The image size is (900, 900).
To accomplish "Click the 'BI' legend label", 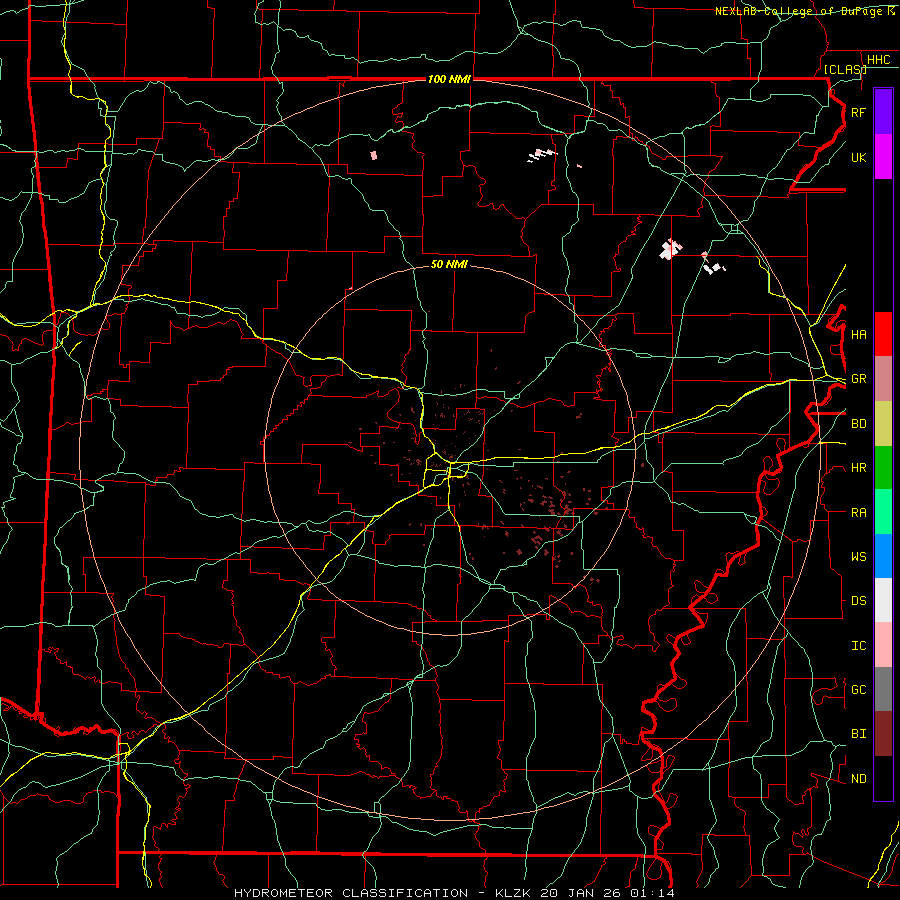I will coord(858,734).
